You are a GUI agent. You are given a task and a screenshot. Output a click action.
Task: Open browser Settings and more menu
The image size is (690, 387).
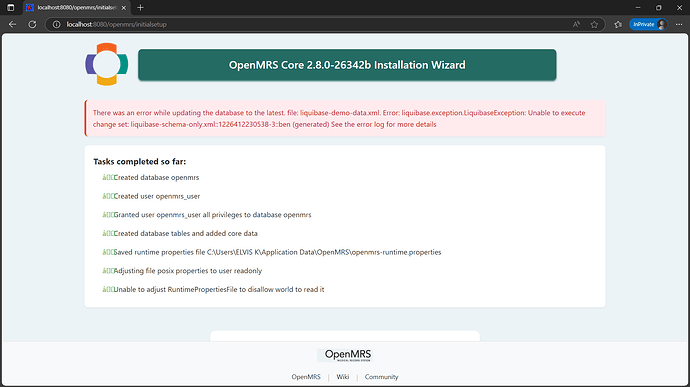(679, 24)
